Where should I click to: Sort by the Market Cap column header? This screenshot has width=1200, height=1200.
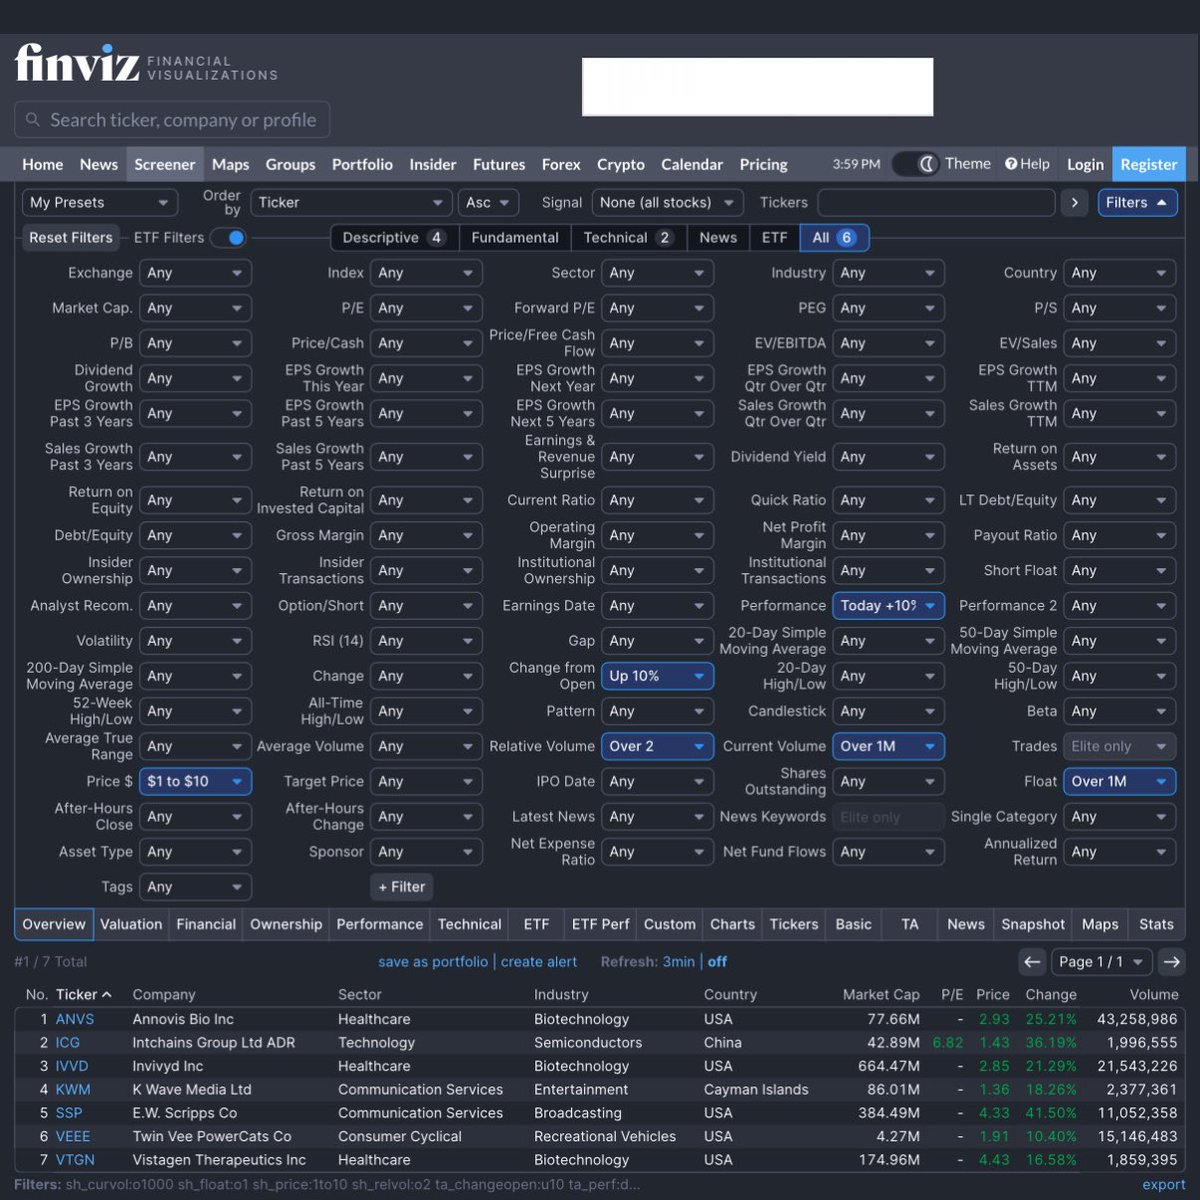pos(881,995)
